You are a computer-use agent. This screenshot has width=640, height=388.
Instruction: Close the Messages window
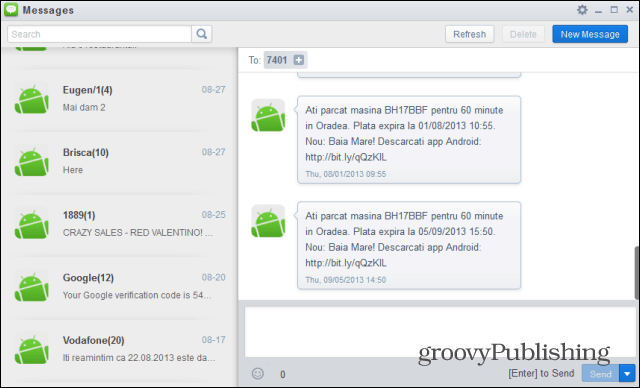(x=629, y=10)
